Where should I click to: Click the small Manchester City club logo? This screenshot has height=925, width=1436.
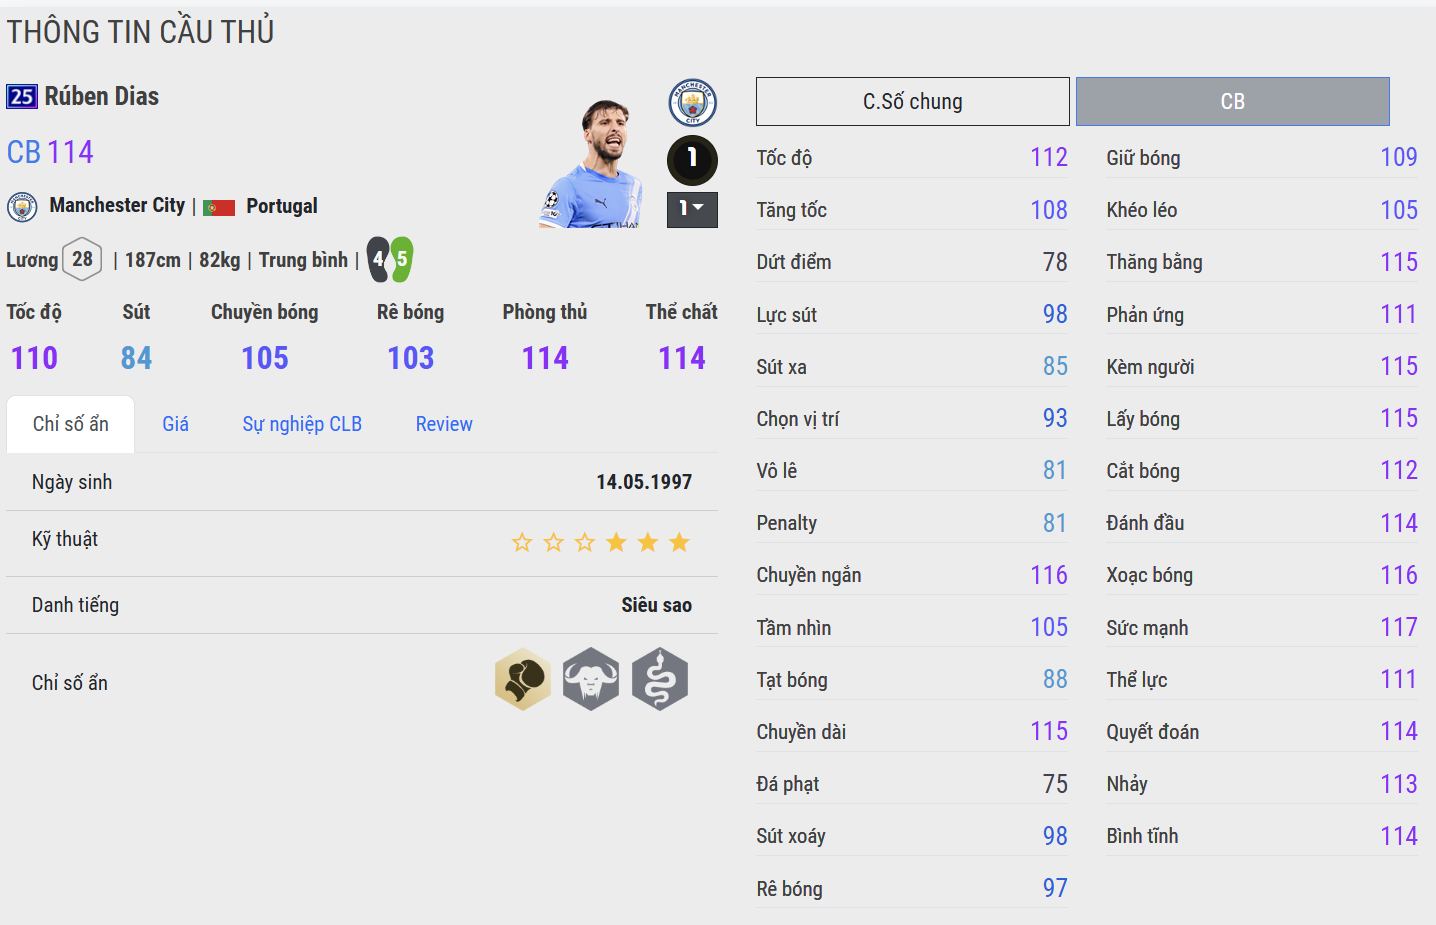(x=22, y=207)
